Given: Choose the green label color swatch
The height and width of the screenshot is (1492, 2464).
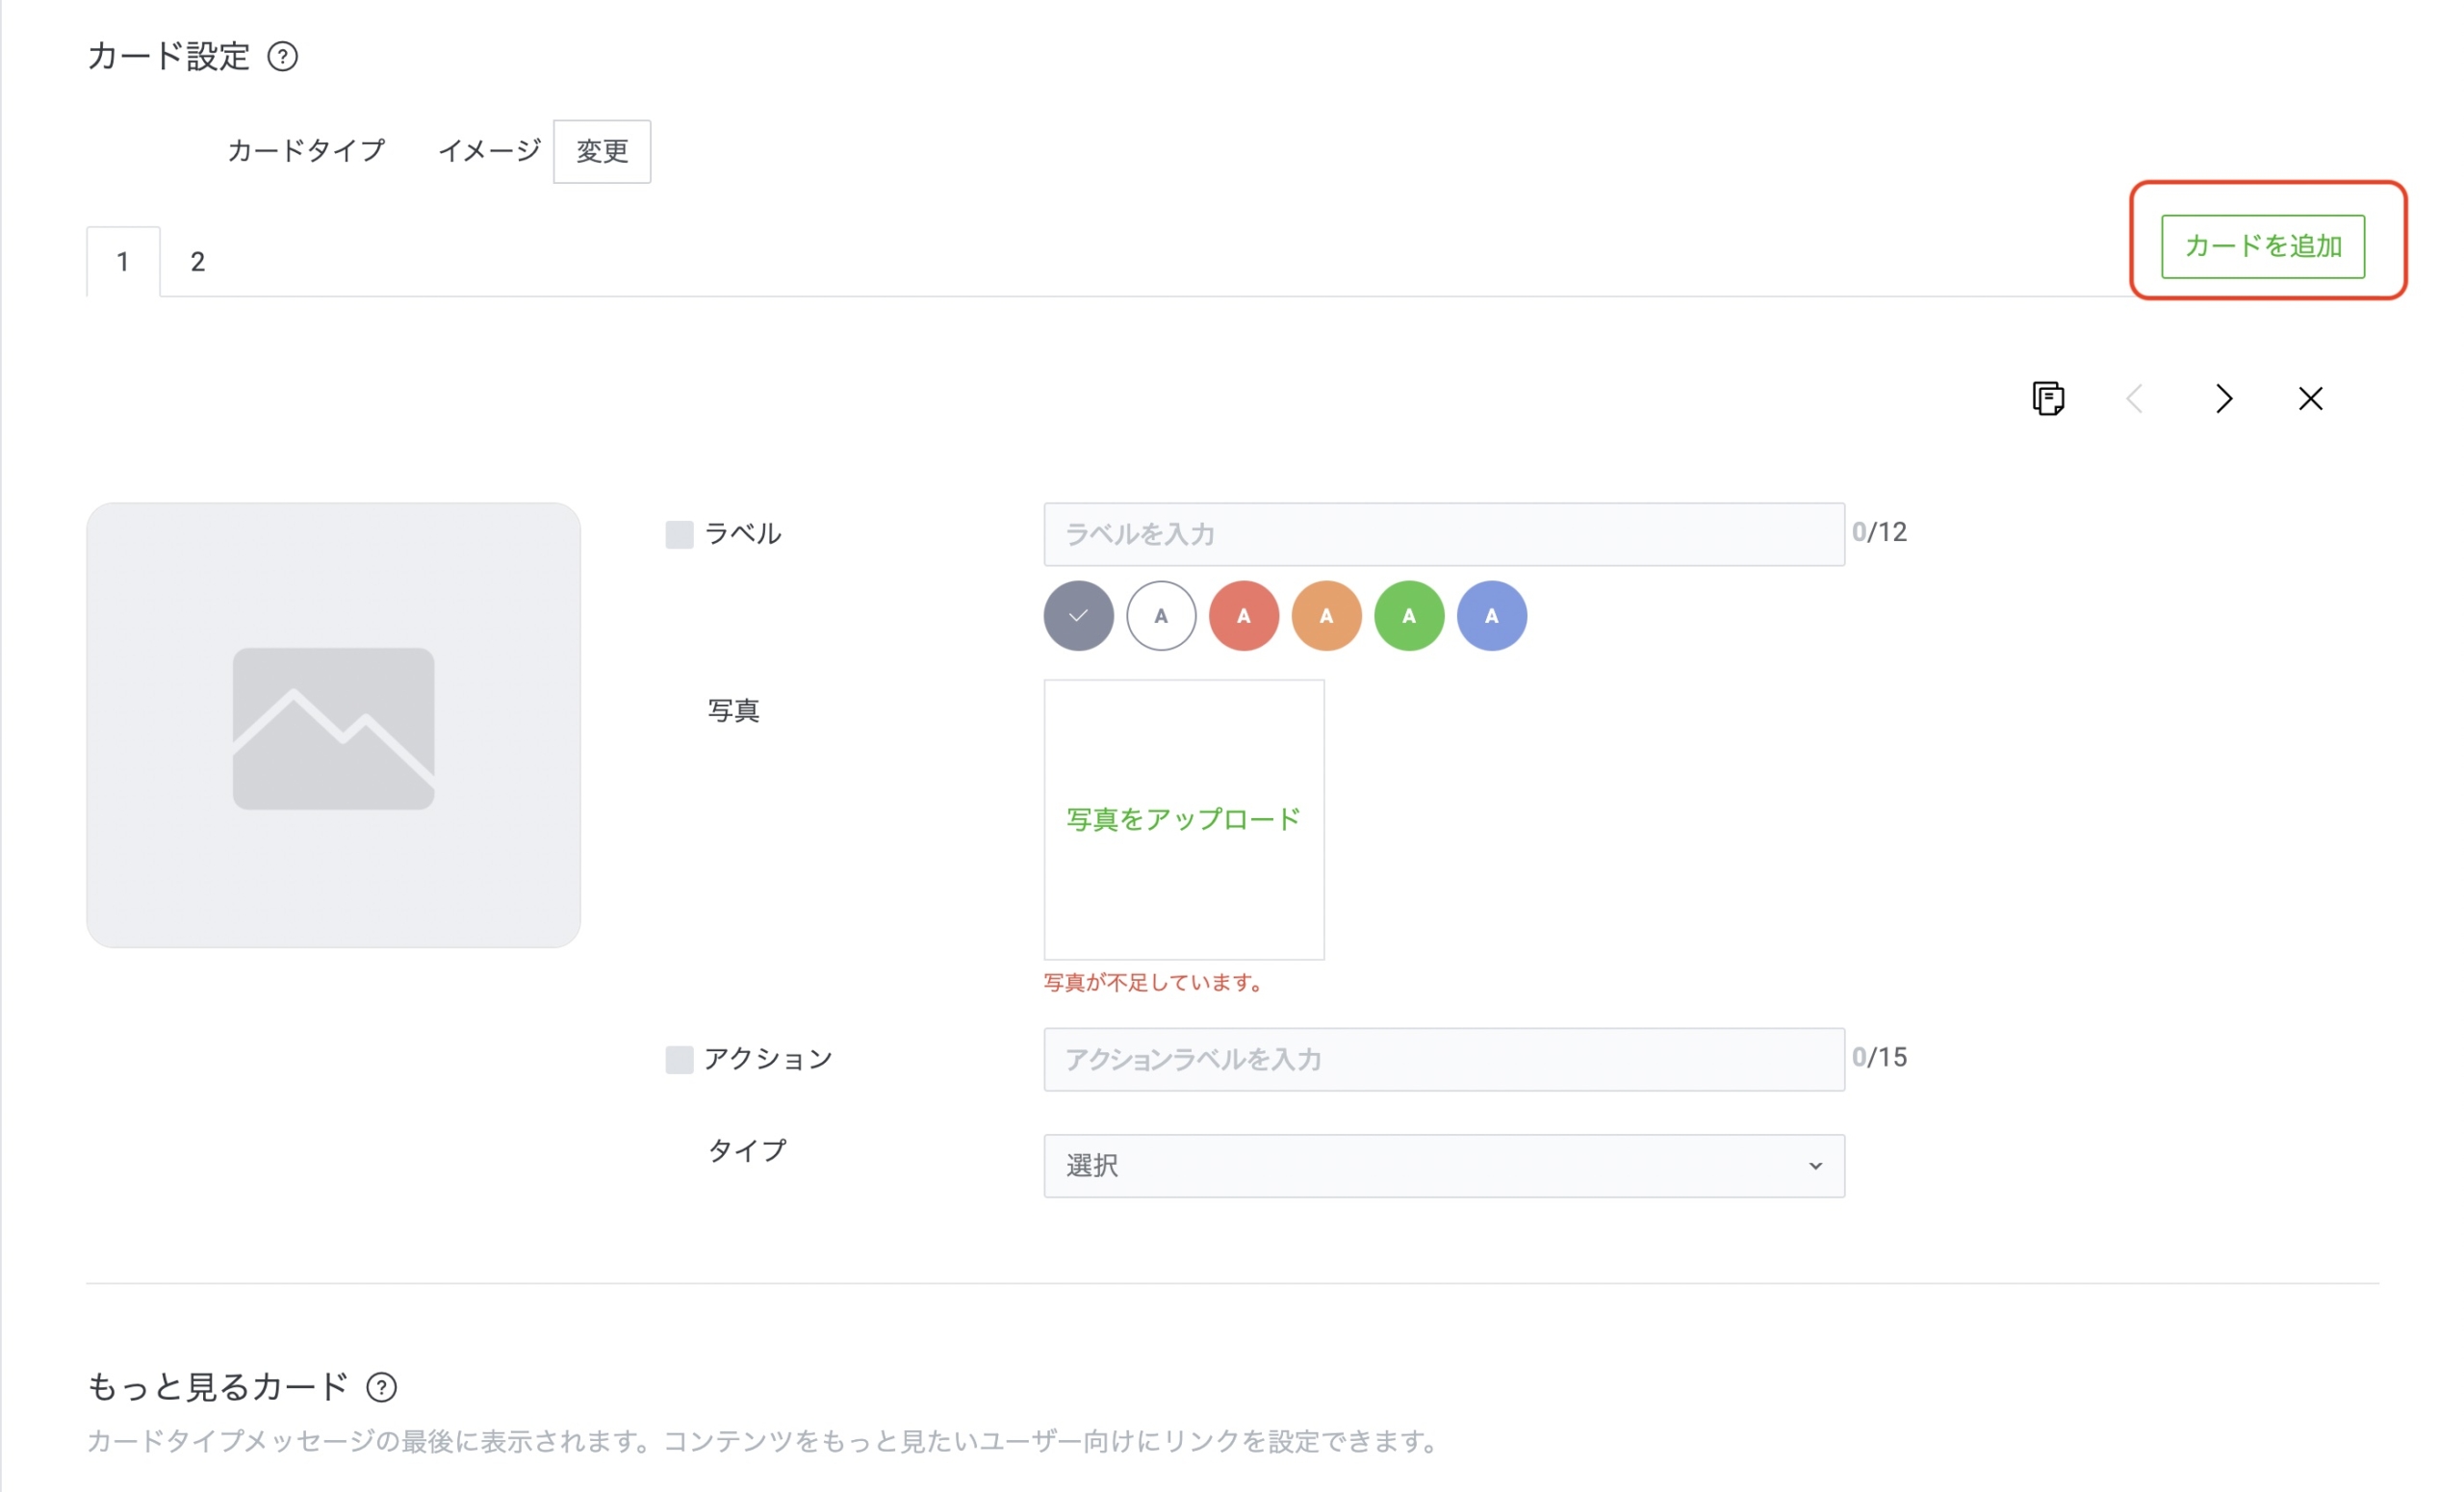Looking at the screenshot, I should (x=1408, y=616).
